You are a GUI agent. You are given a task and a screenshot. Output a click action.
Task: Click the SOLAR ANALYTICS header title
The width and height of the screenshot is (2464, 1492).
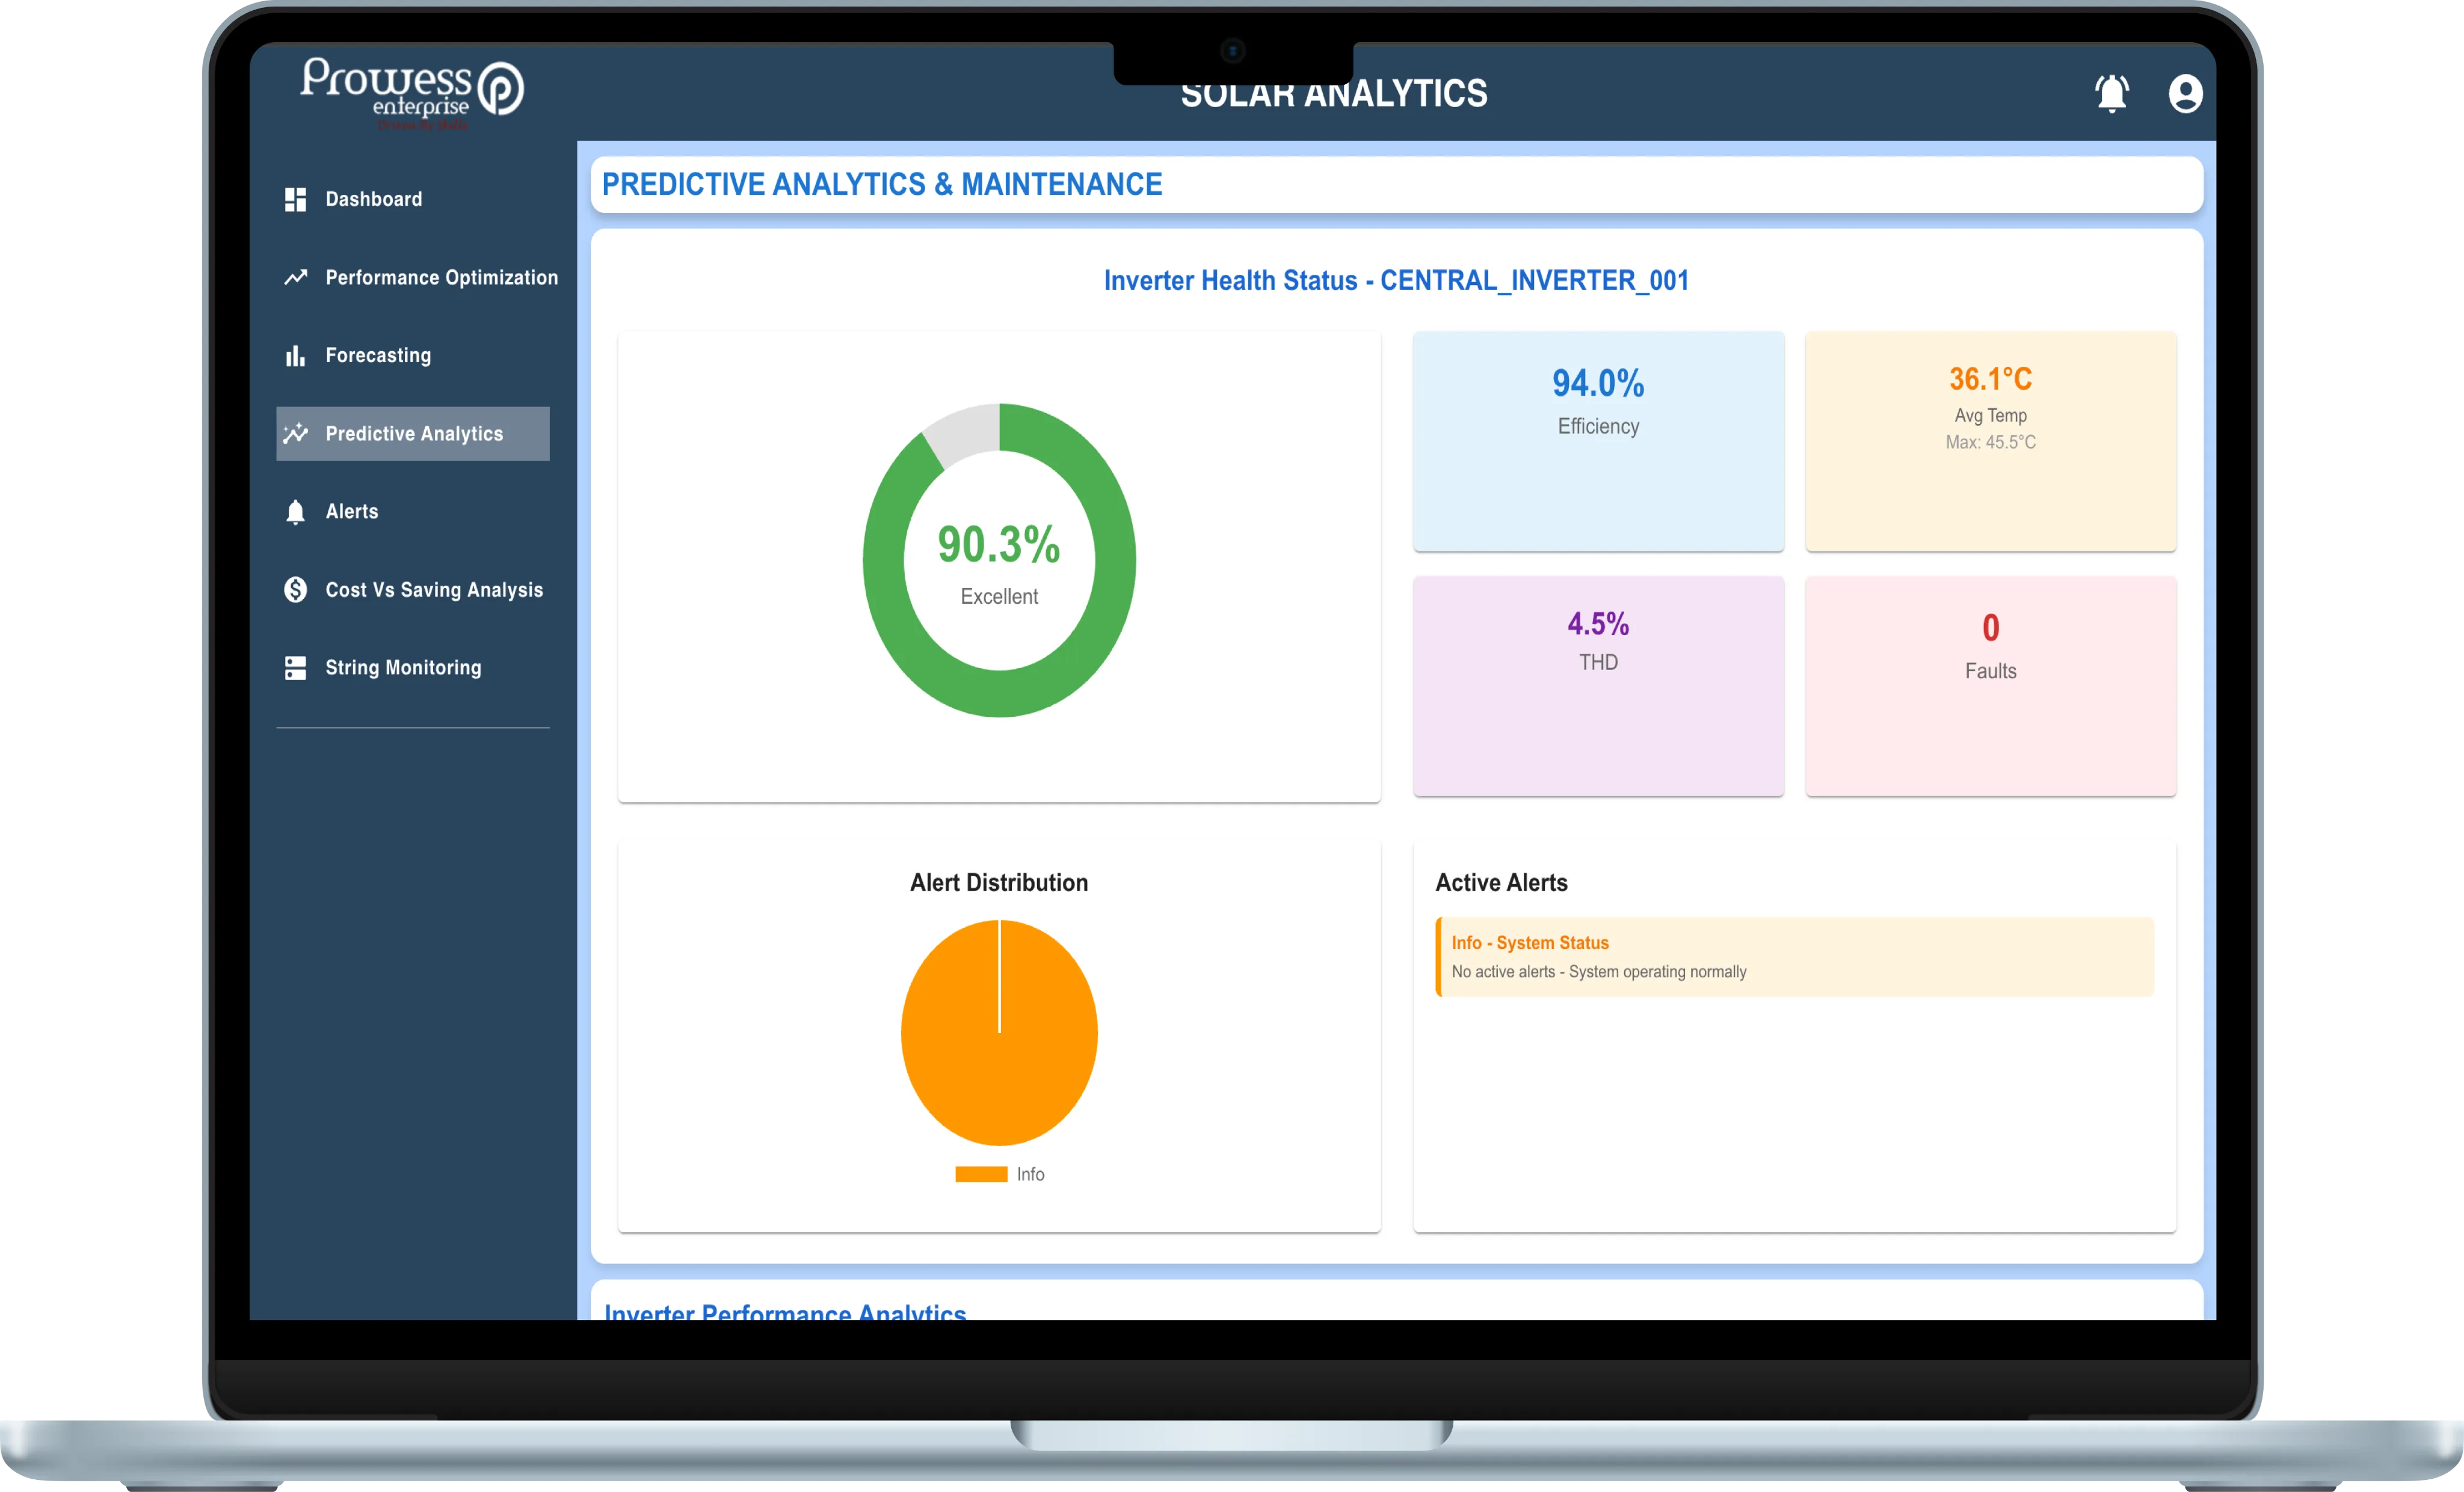[x=1333, y=95]
